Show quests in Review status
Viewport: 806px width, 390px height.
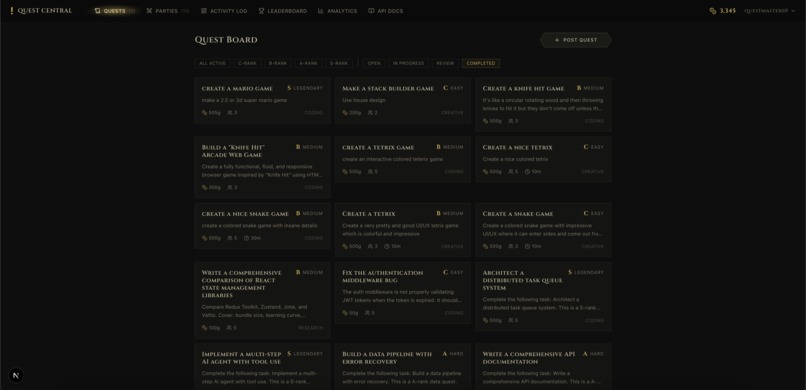pos(445,63)
